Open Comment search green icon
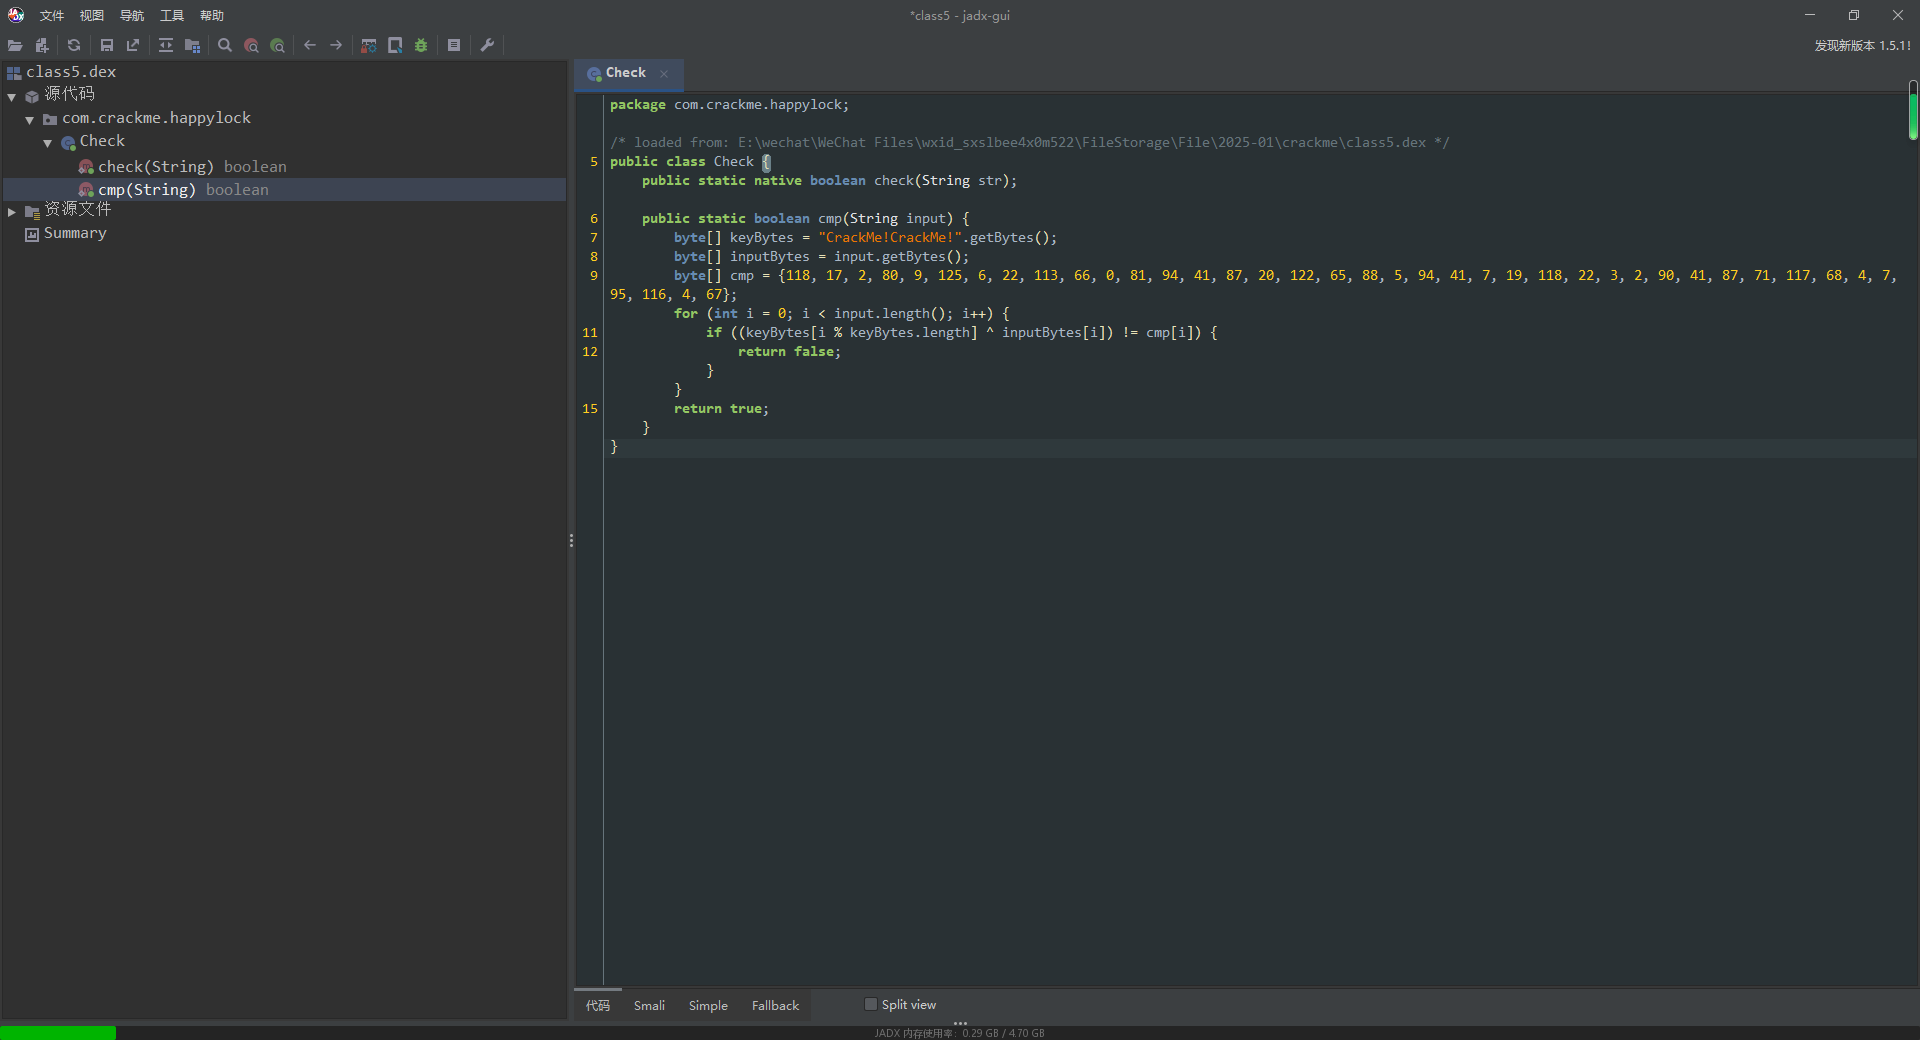This screenshot has height=1040, width=1920. tap(278, 45)
